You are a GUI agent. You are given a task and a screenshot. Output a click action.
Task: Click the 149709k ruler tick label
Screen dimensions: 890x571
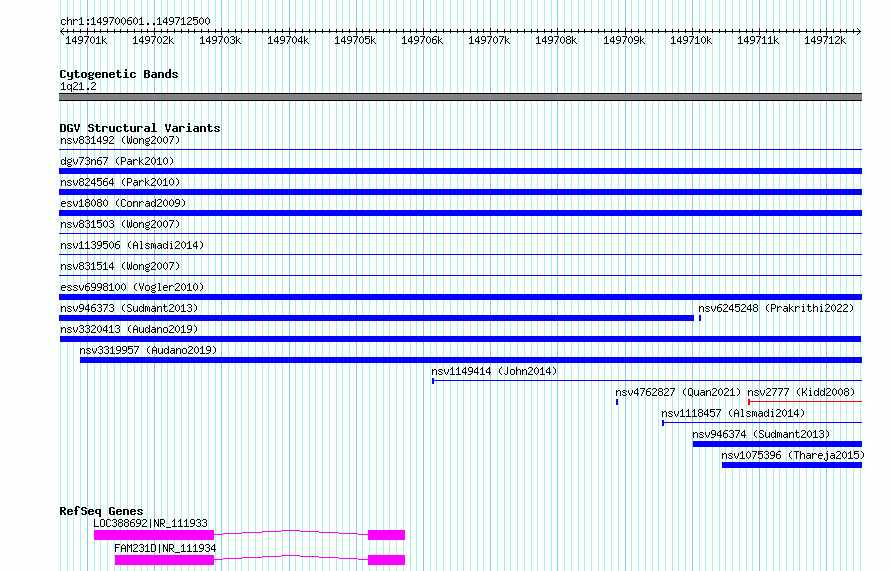[624, 40]
